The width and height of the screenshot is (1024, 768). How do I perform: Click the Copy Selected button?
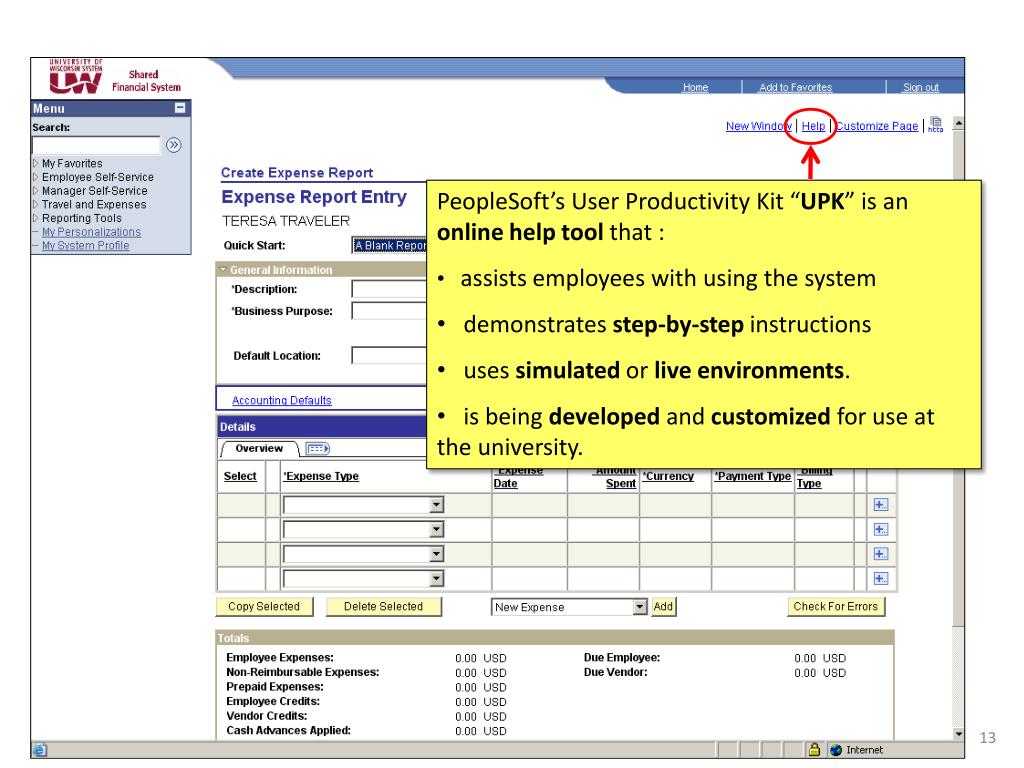264,607
